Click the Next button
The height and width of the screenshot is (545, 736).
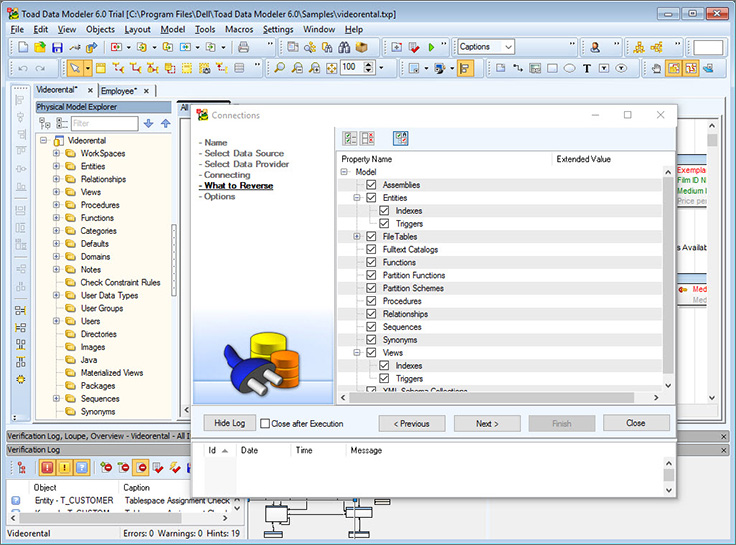click(487, 423)
